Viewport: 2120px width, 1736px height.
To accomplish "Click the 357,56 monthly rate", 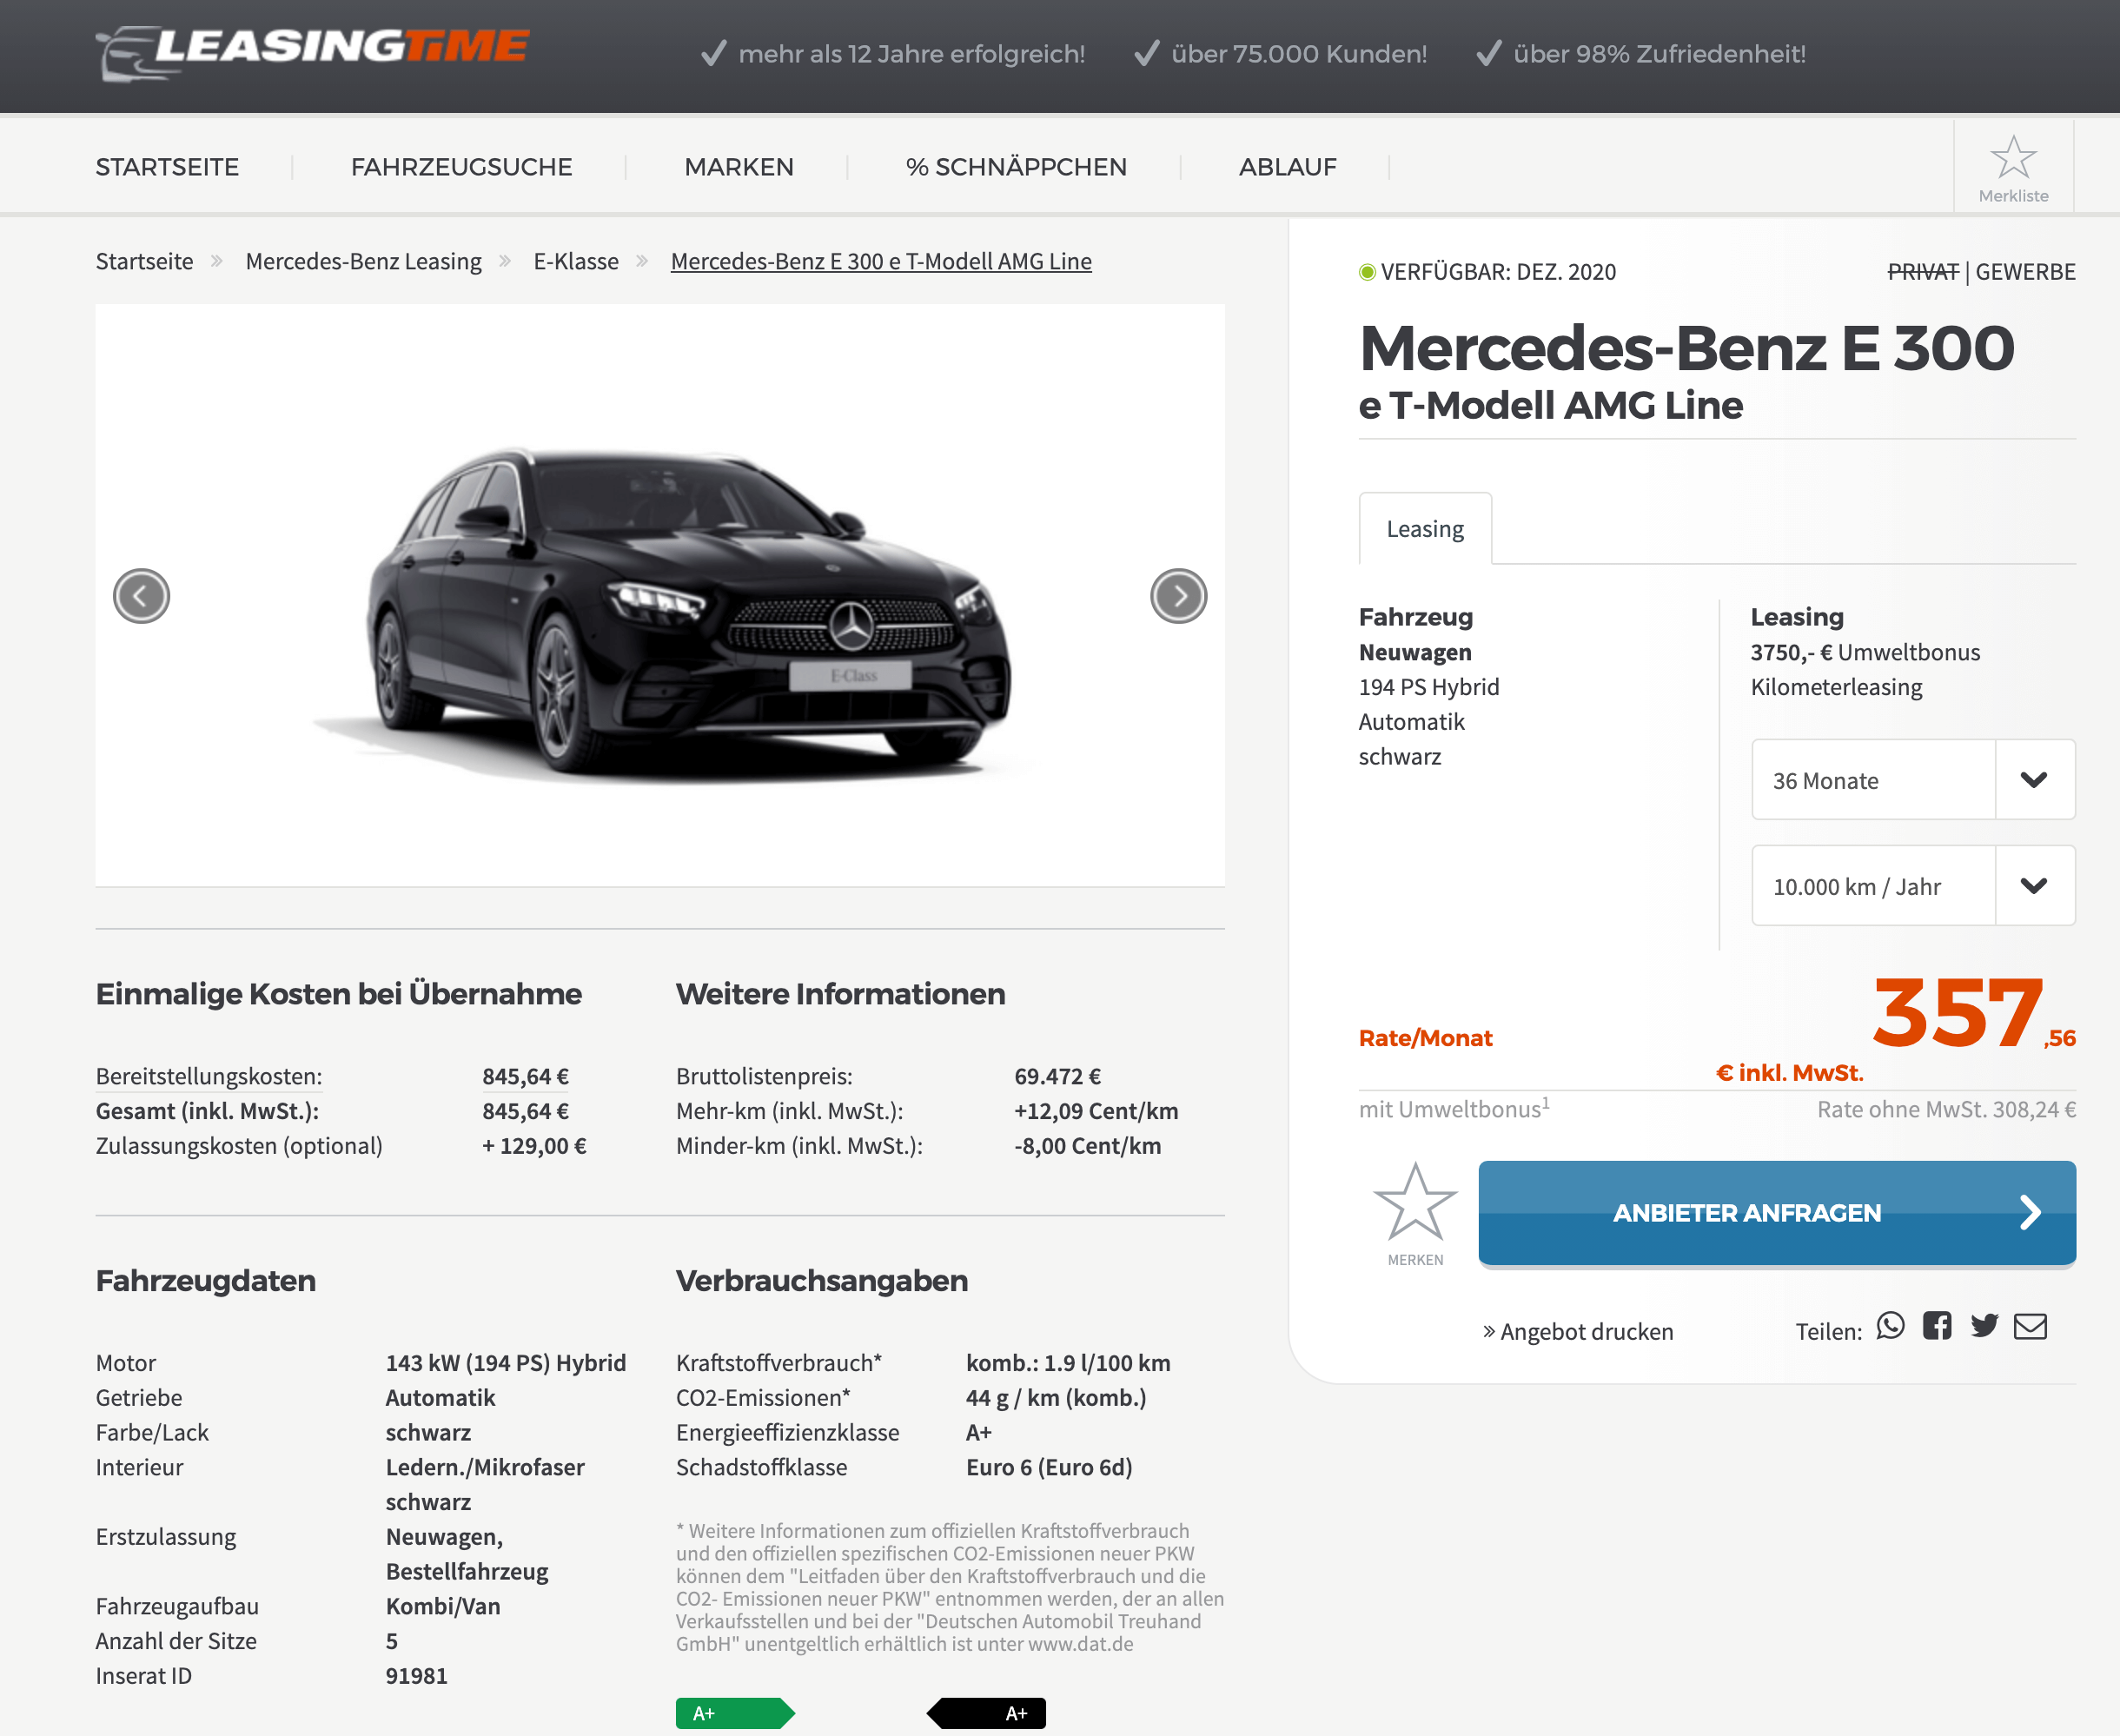I will pos(1974,1013).
